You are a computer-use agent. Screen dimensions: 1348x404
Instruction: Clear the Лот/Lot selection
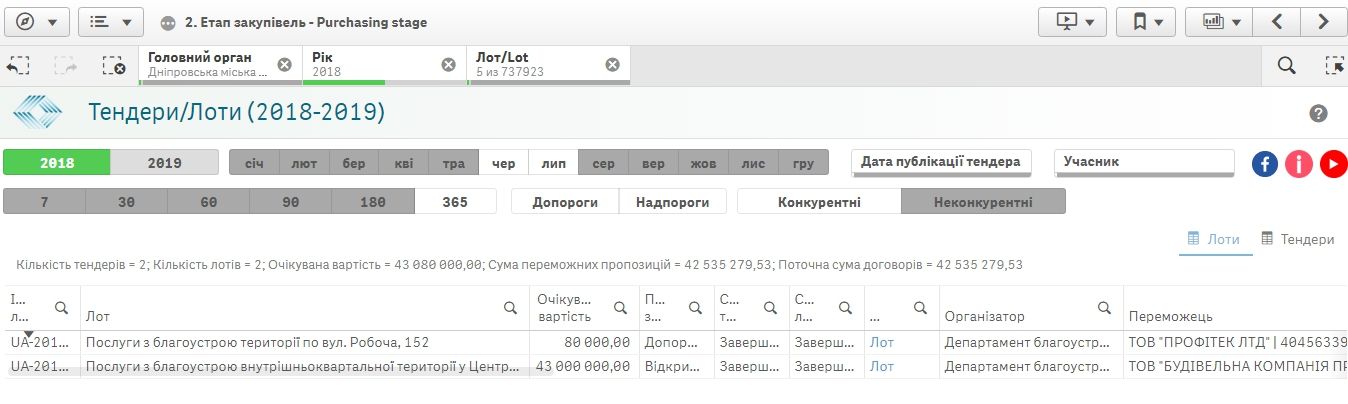click(x=612, y=65)
